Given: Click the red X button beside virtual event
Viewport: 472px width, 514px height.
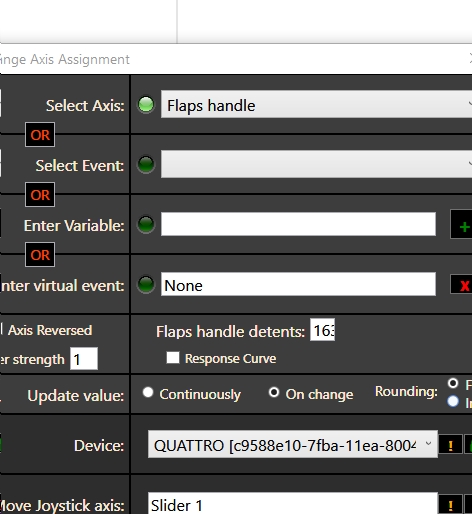Looking at the screenshot, I should coord(462,284).
